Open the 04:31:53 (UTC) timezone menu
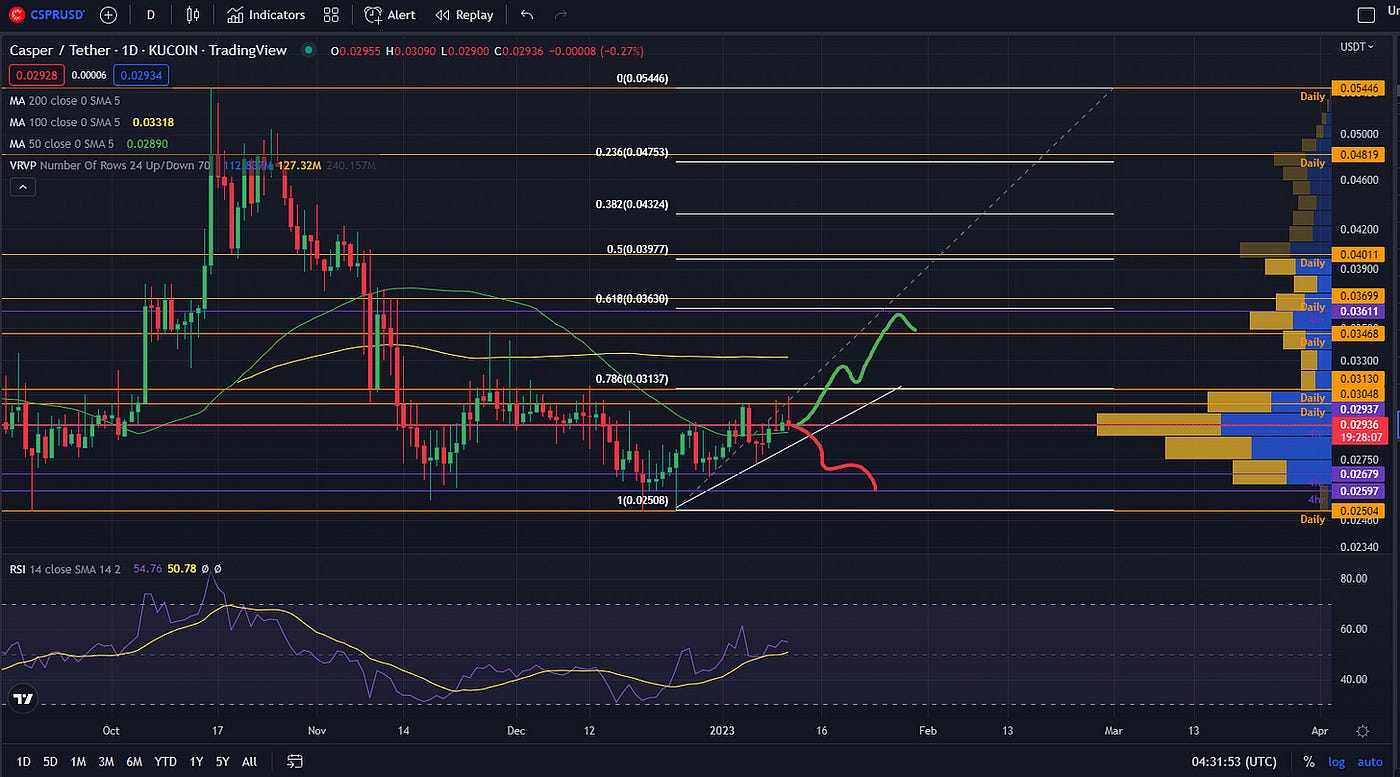This screenshot has height=777, width=1400. click(x=1234, y=761)
